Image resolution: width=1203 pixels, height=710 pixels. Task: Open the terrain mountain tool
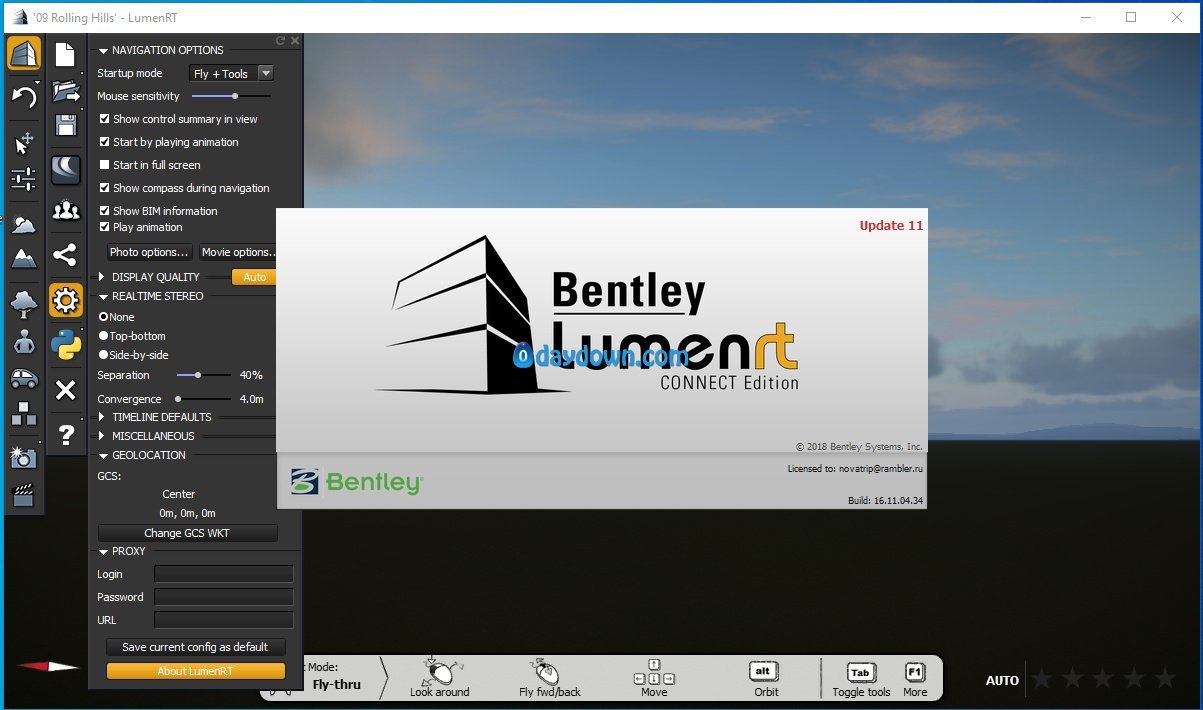pos(24,258)
